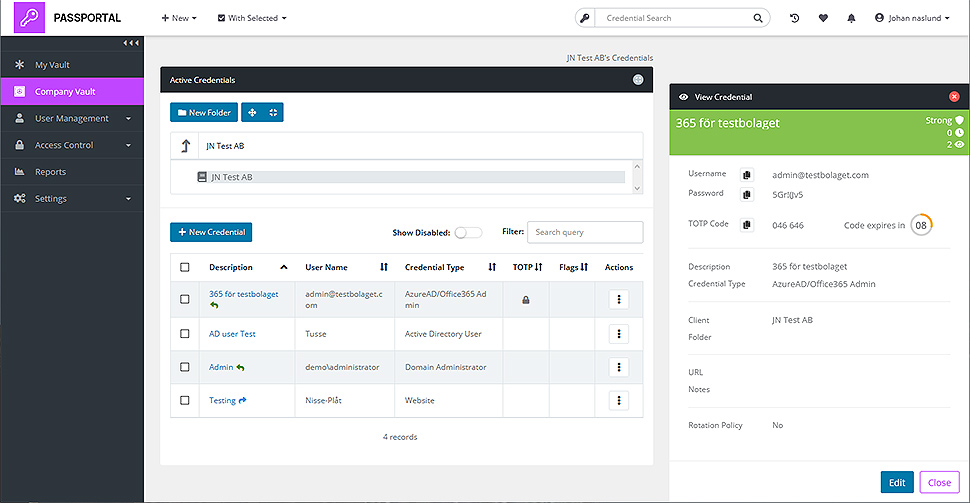Open the Testing credential link

222,401
